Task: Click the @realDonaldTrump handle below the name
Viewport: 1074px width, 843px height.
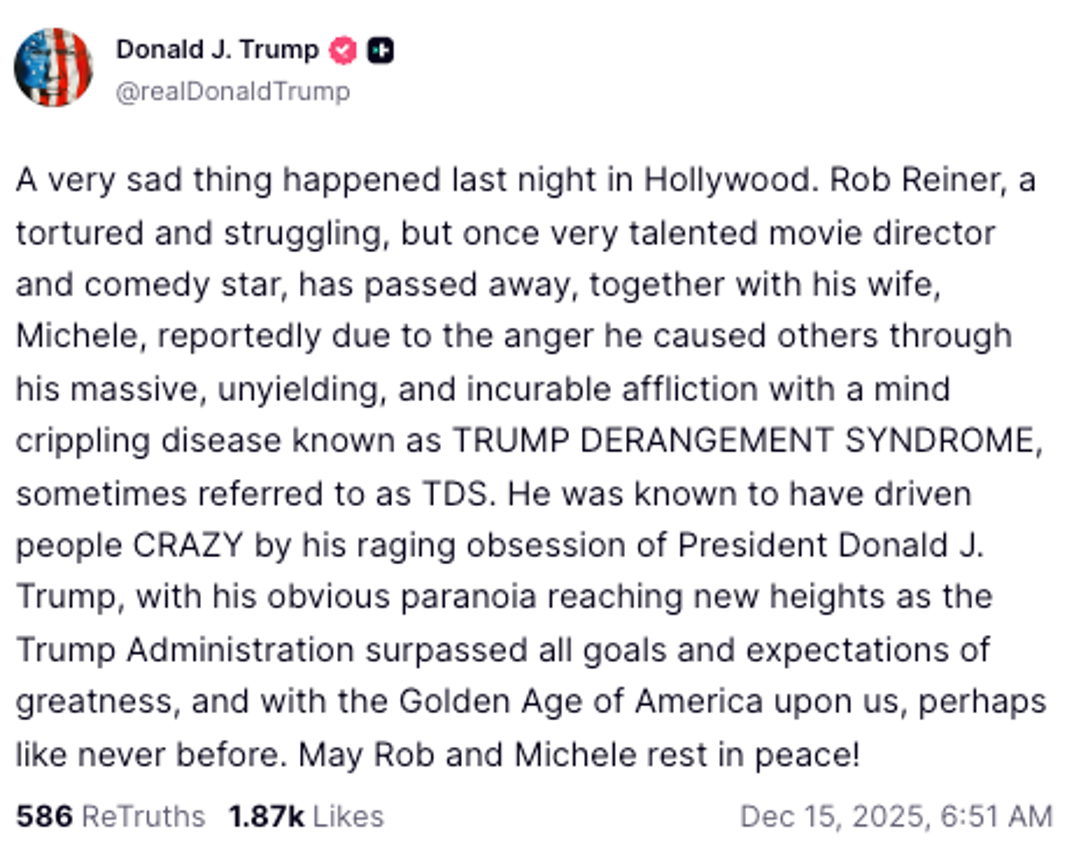Action: (231, 90)
